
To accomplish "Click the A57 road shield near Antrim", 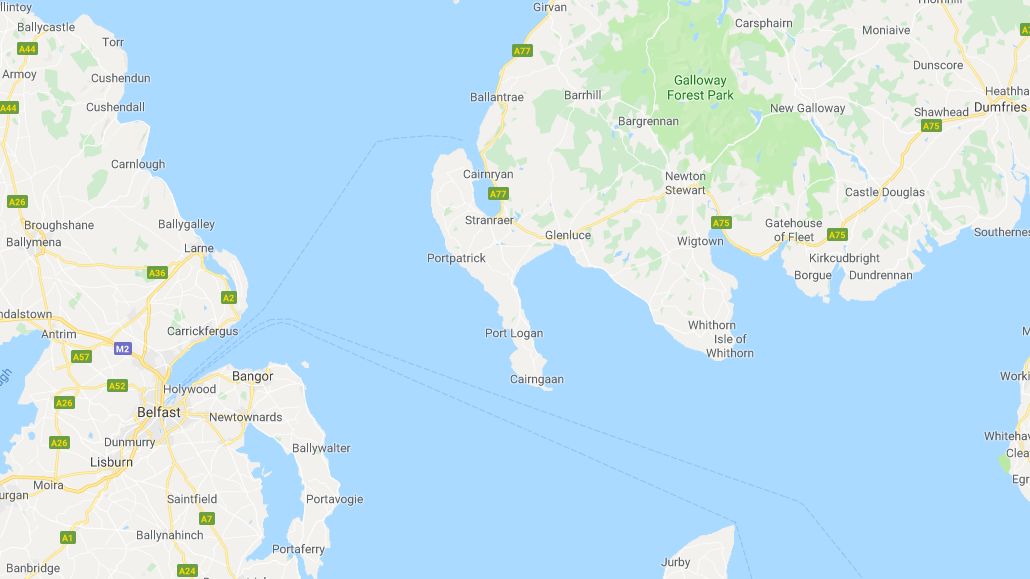I will pyautogui.click(x=81, y=357).
